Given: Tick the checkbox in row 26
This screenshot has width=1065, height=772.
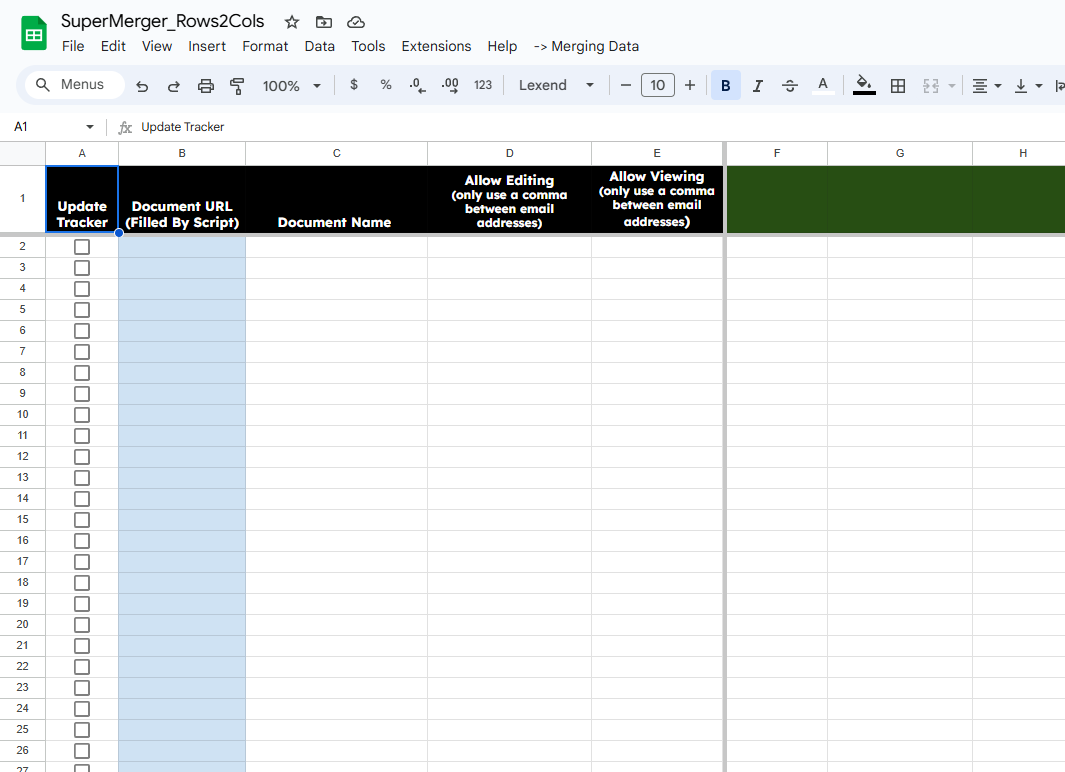Looking at the screenshot, I should 82,751.
